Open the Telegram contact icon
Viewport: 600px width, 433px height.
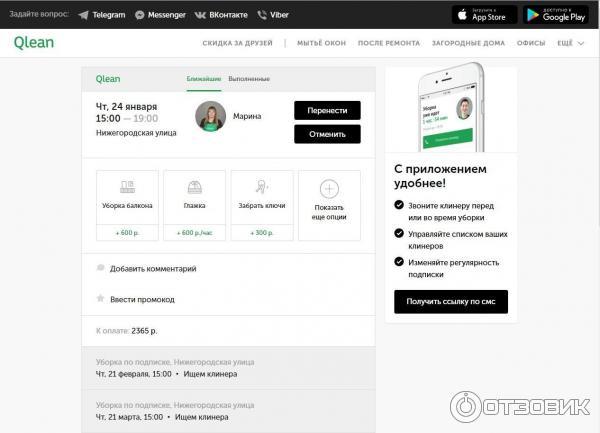pos(83,15)
